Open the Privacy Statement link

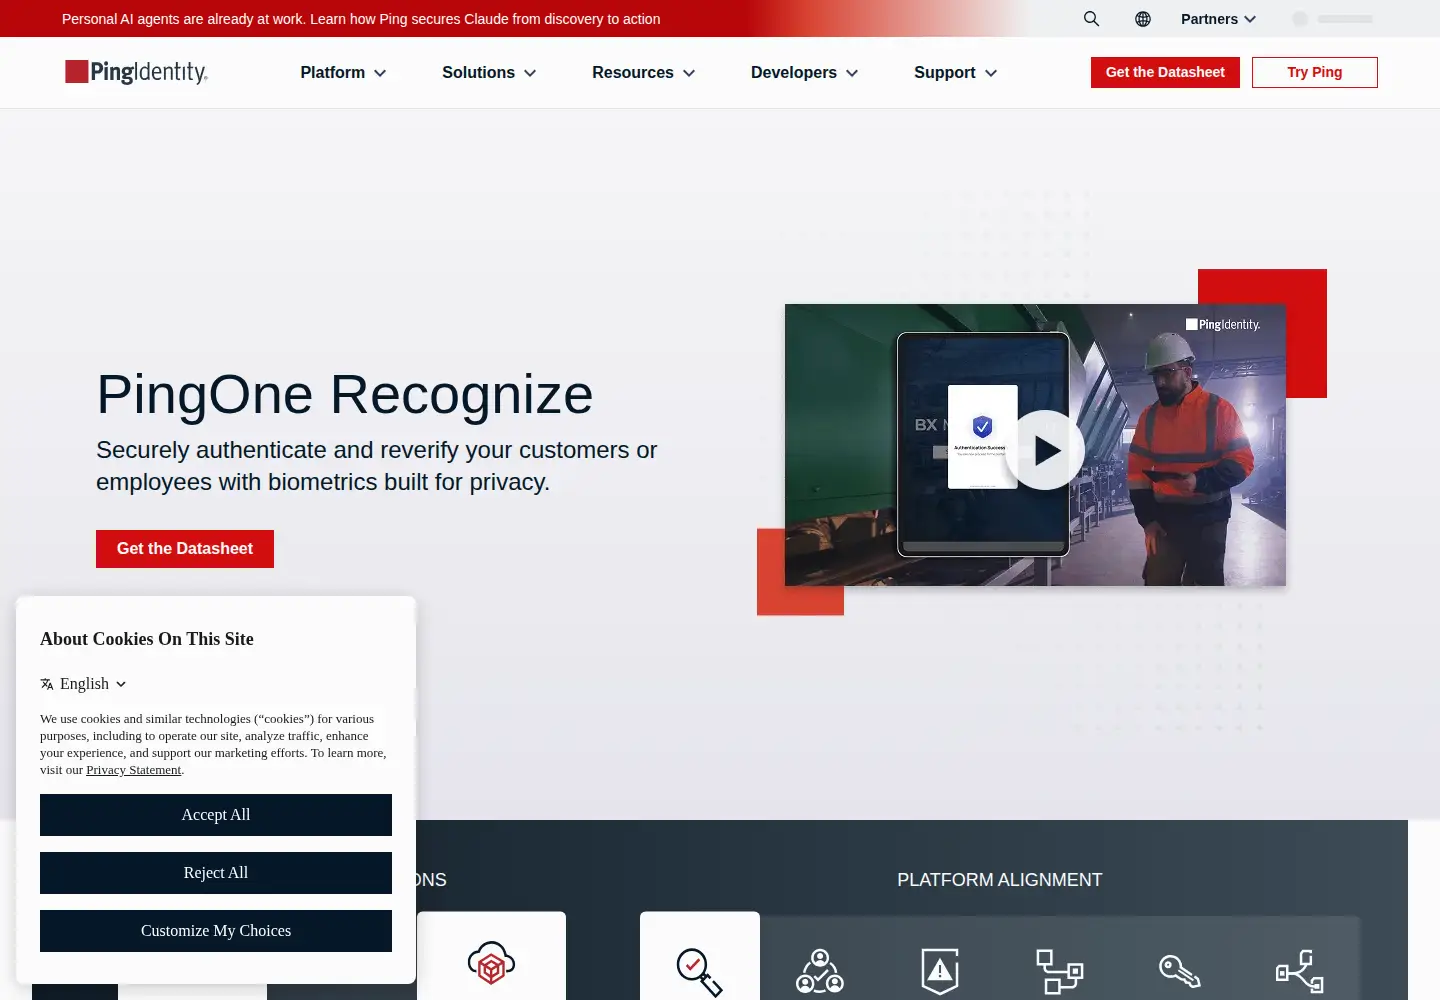(133, 770)
